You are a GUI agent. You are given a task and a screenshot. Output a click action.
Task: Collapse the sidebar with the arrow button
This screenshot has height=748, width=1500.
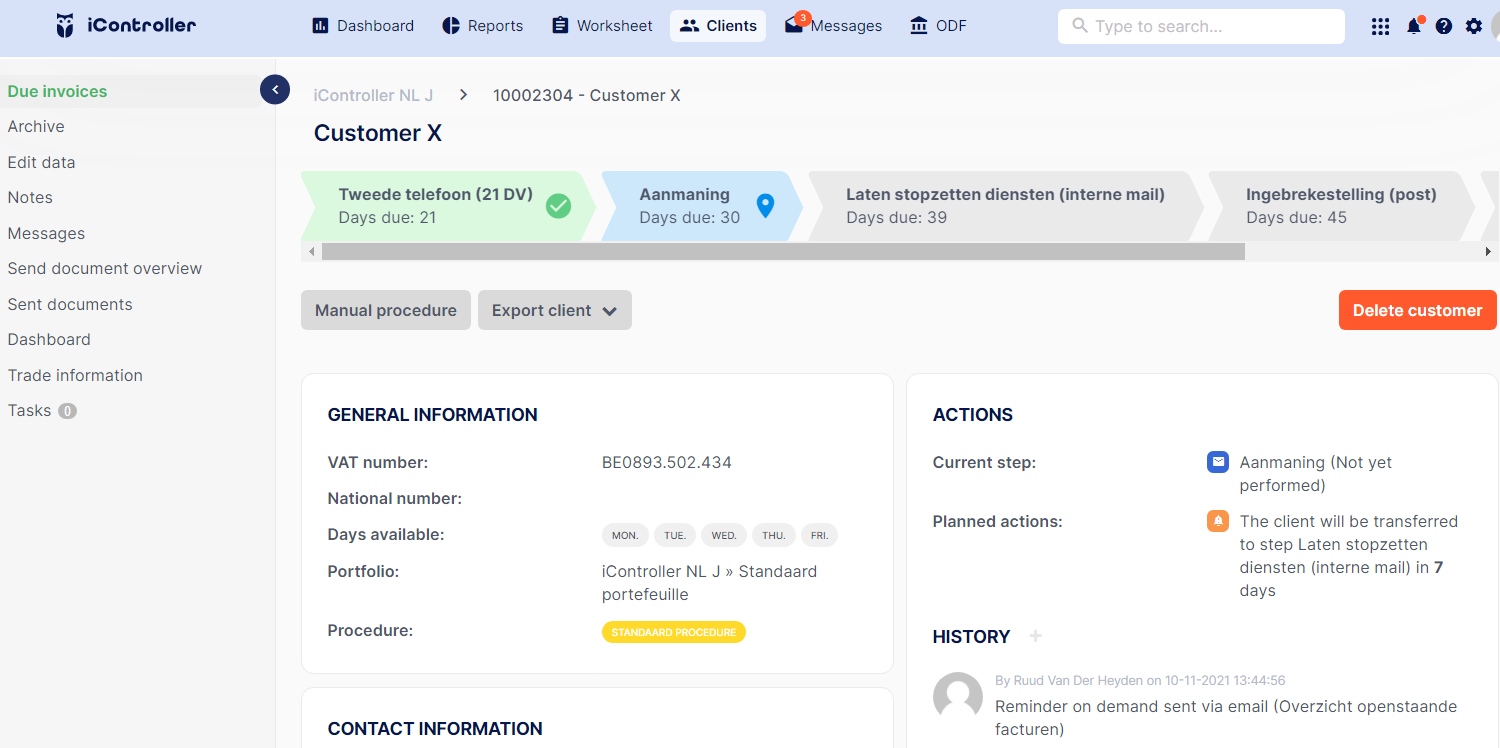(275, 90)
